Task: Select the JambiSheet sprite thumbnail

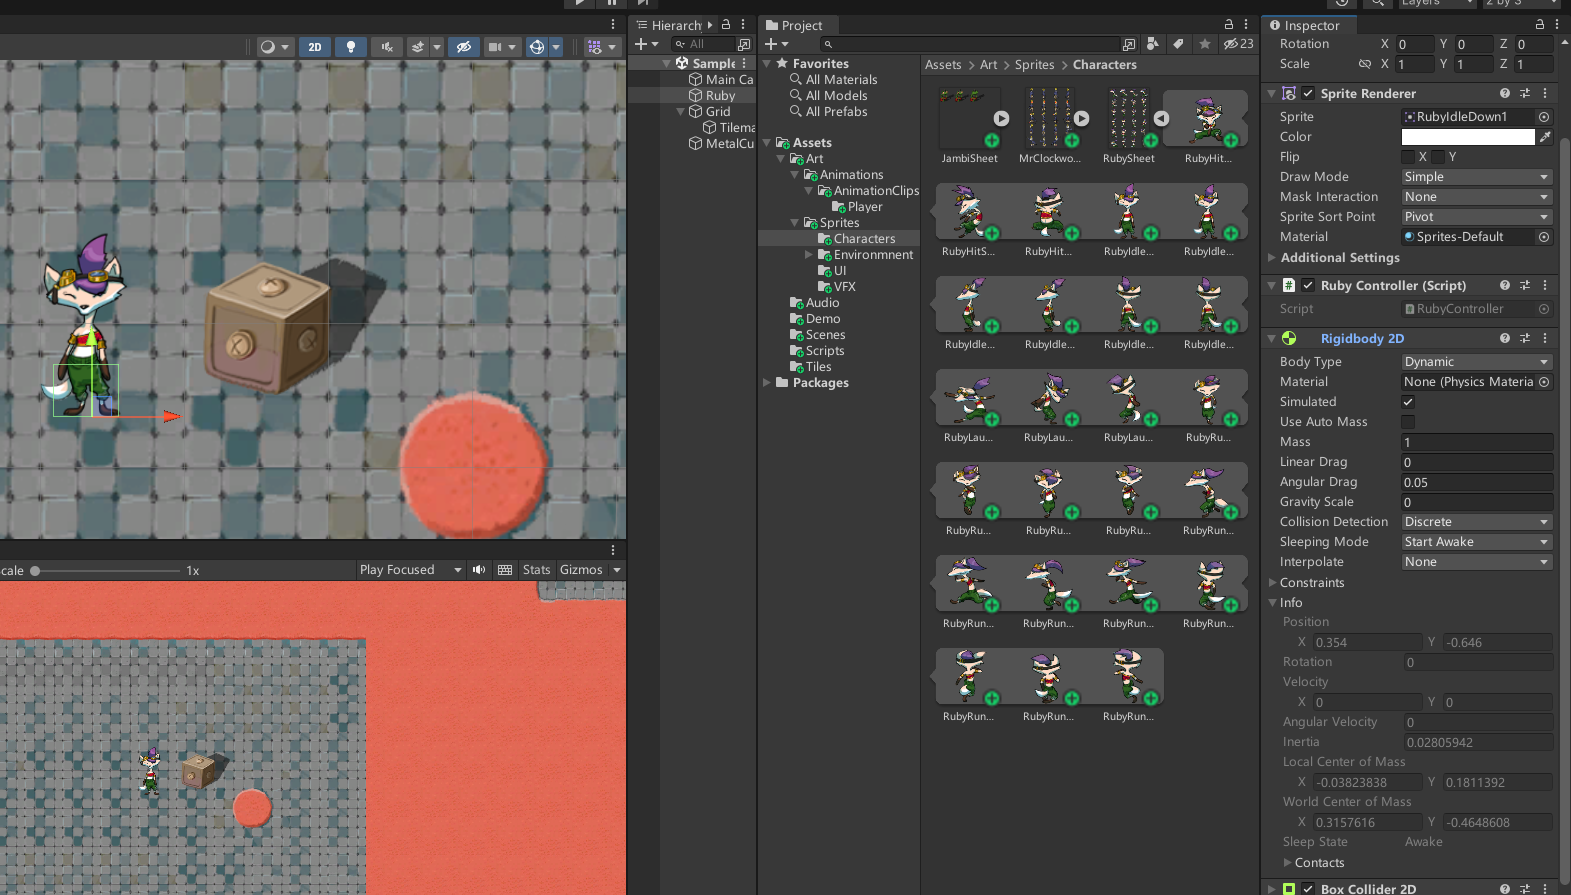Action: [x=969, y=118]
